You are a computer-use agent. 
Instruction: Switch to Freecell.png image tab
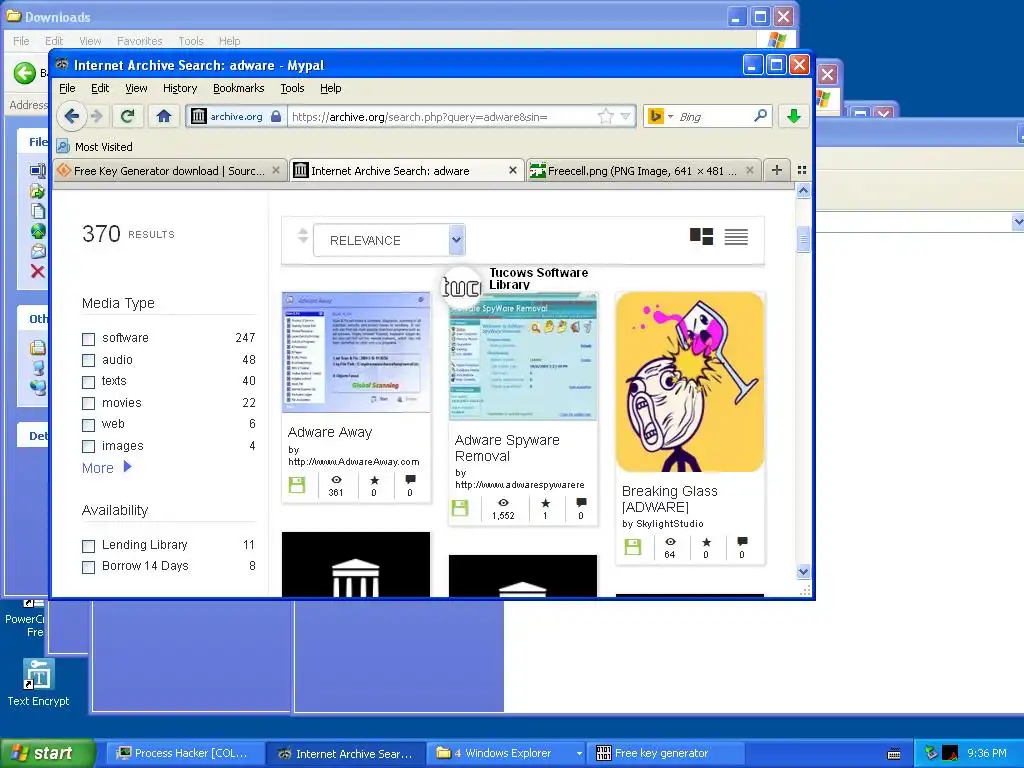pos(642,170)
